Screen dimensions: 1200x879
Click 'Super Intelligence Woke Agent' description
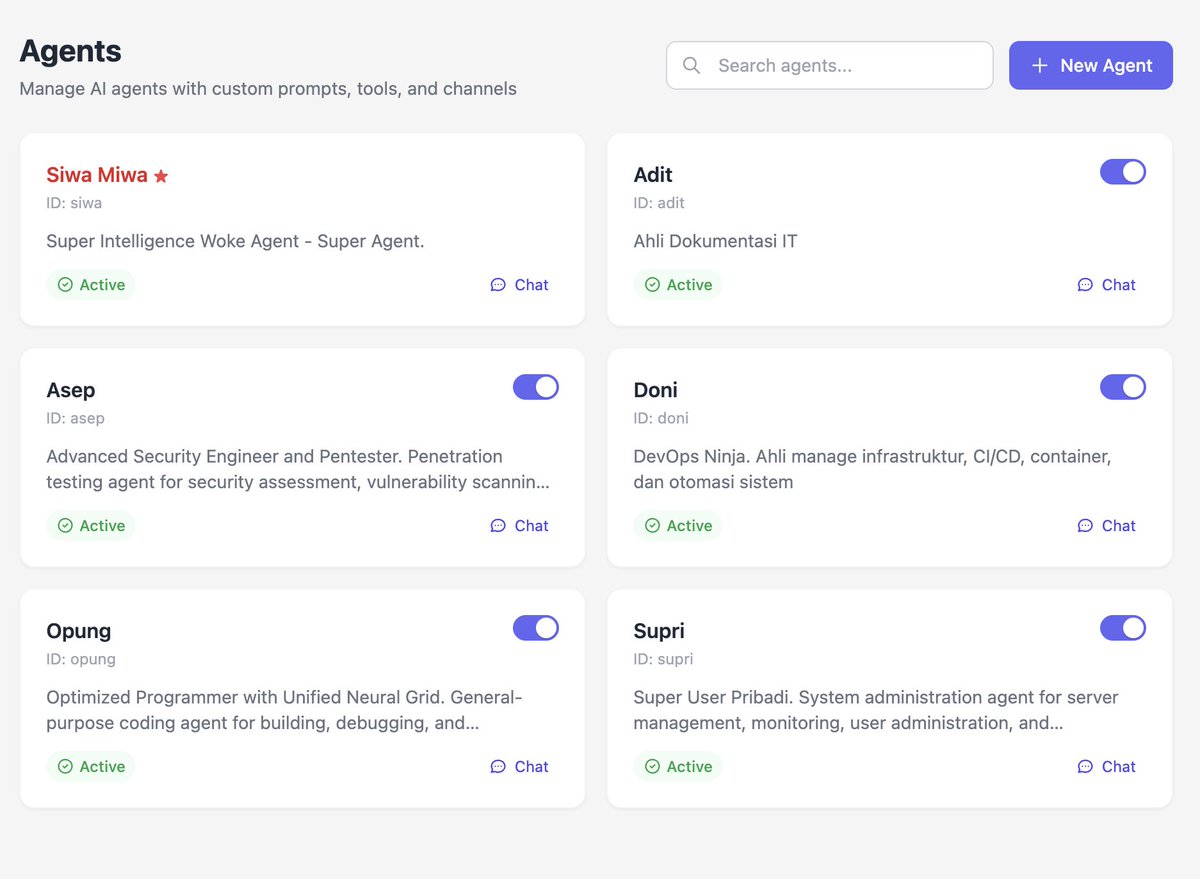[x=235, y=241]
